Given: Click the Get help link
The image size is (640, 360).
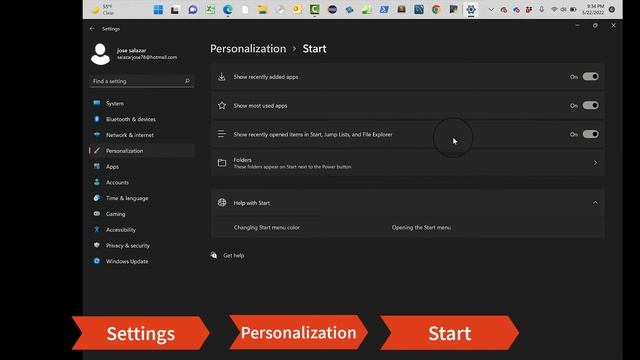Looking at the screenshot, I should click(x=233, y=256).
